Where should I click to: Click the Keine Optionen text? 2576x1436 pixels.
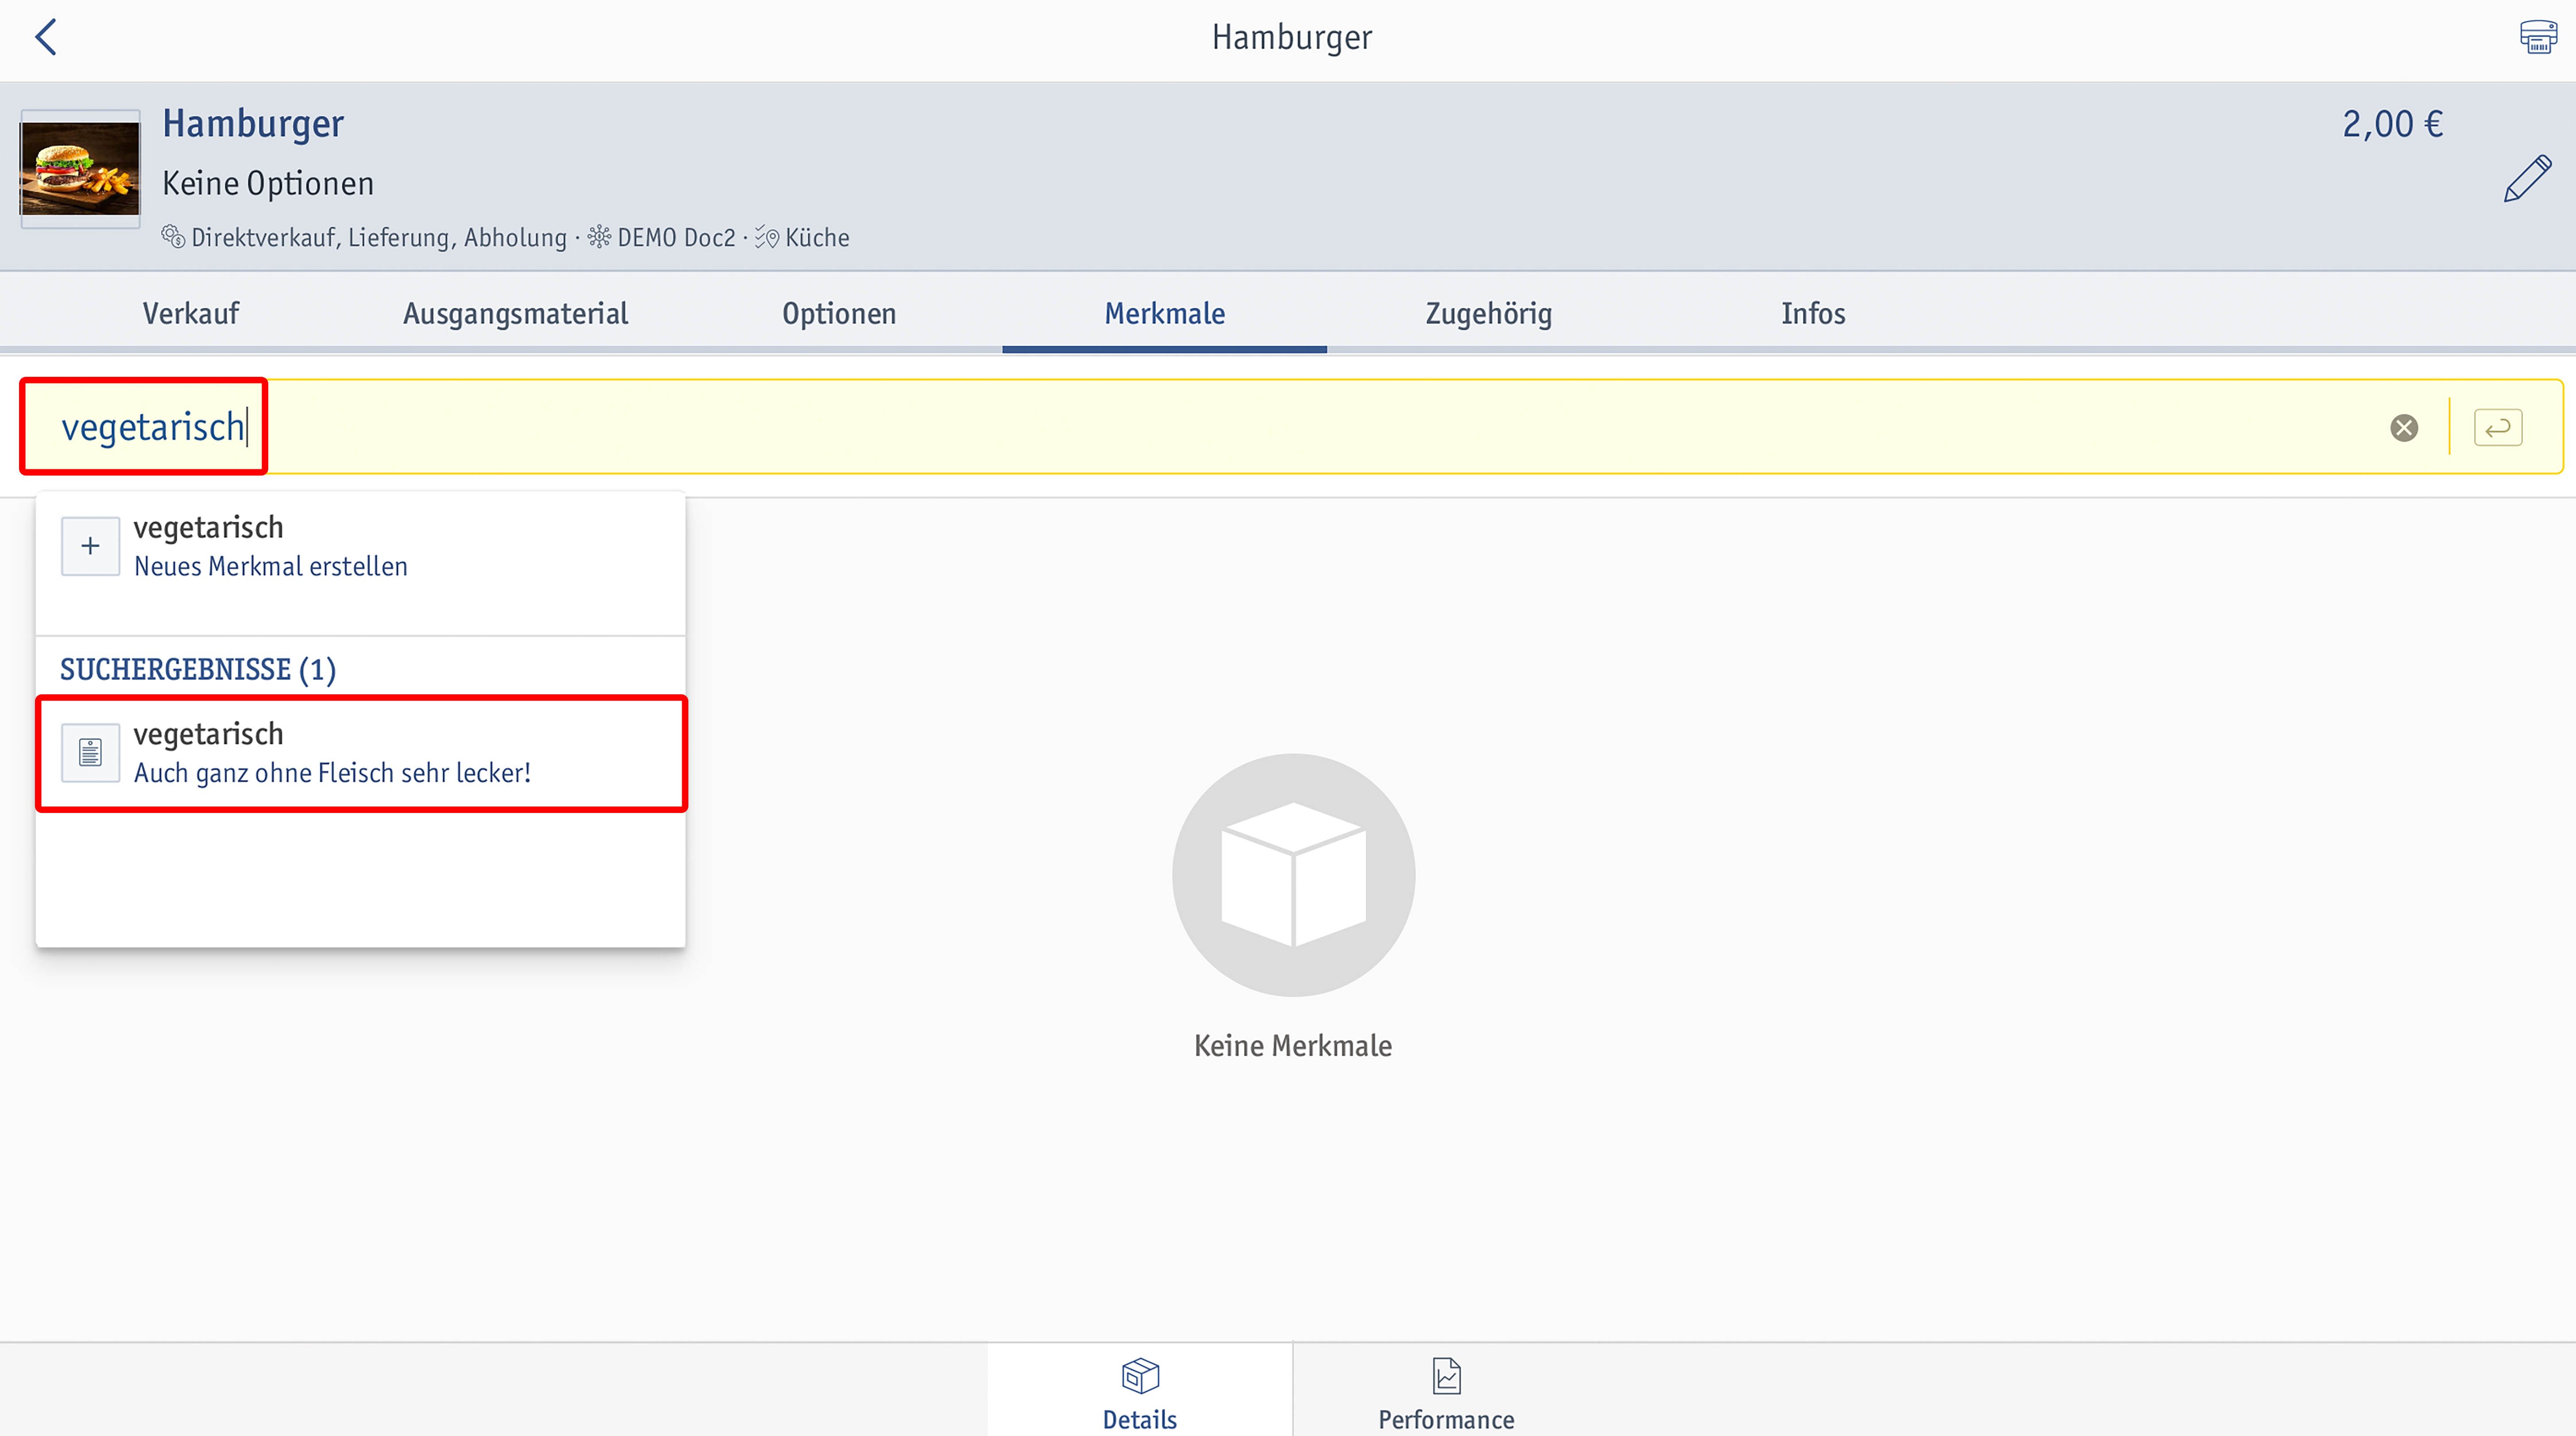268,184
